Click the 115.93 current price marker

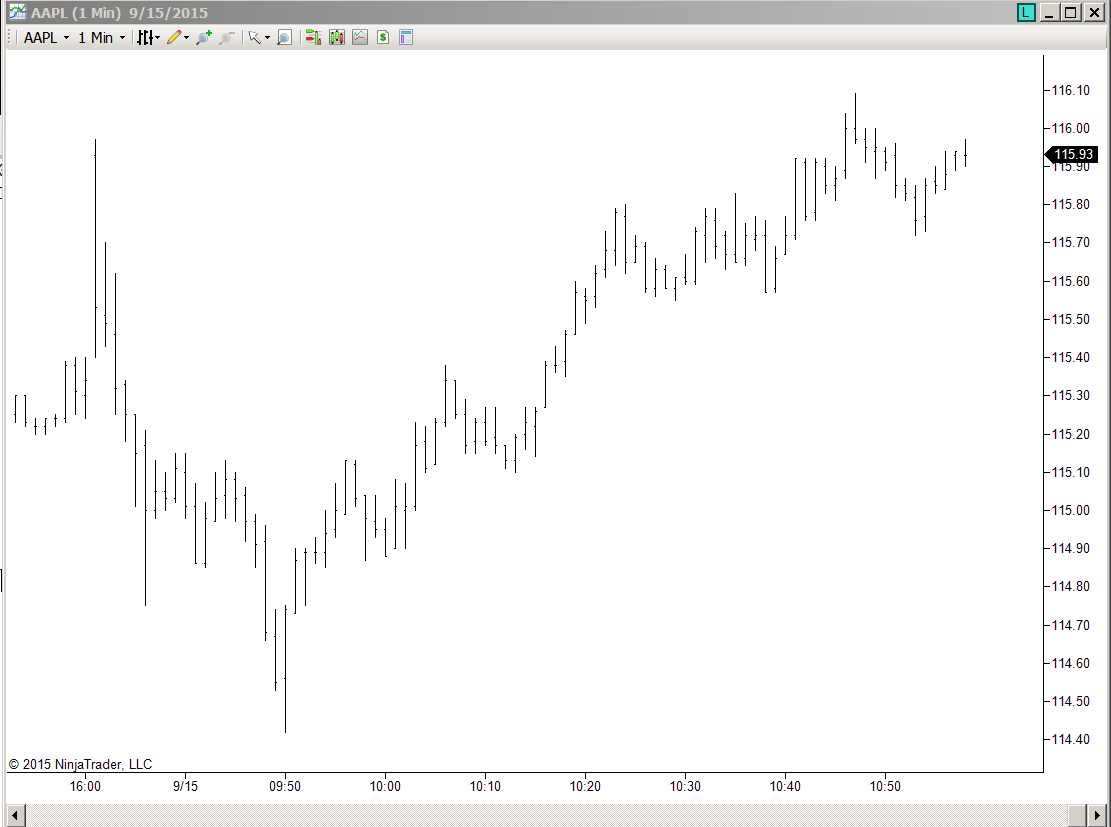coord(1072,154)
